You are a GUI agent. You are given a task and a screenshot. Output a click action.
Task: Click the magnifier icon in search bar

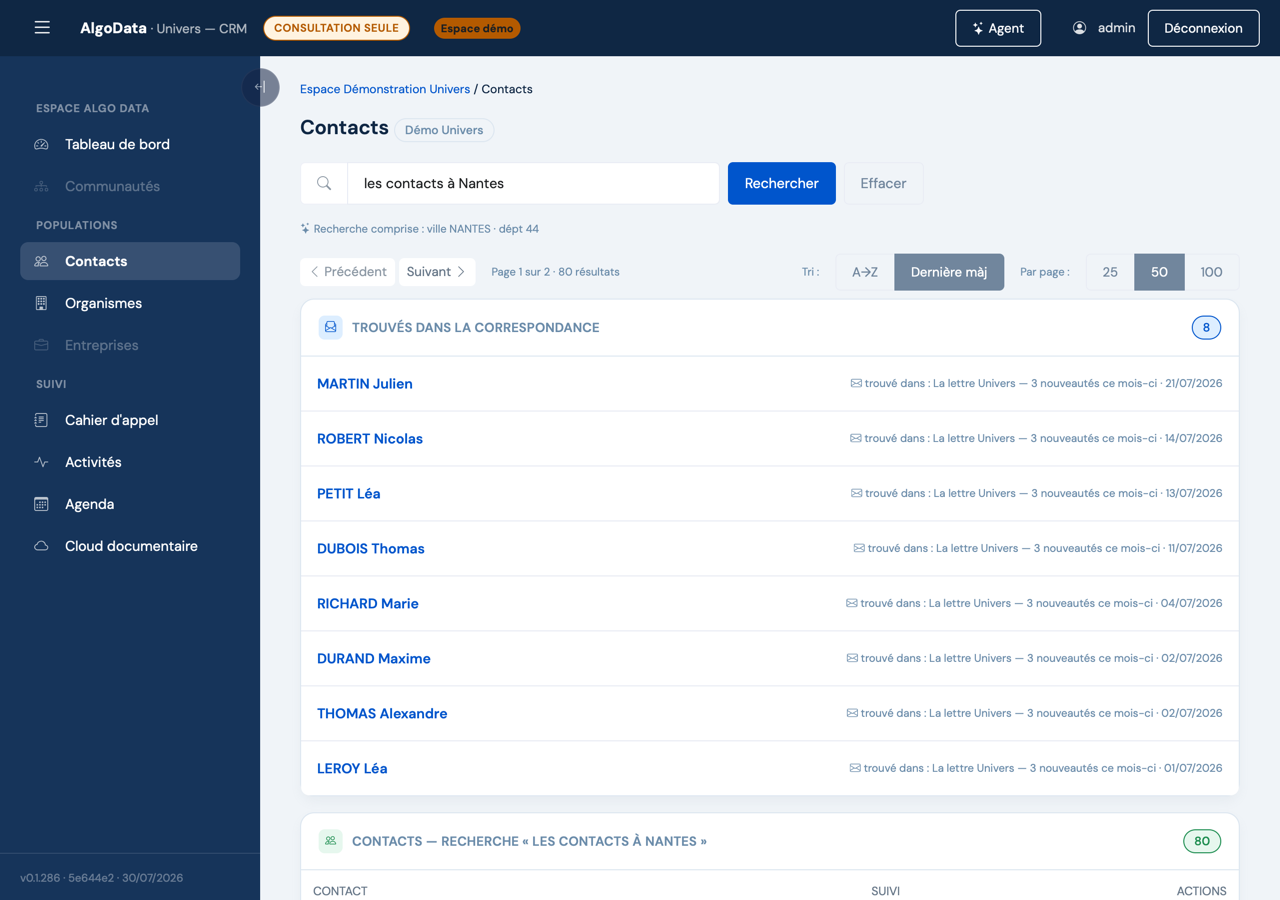[324, 183]
